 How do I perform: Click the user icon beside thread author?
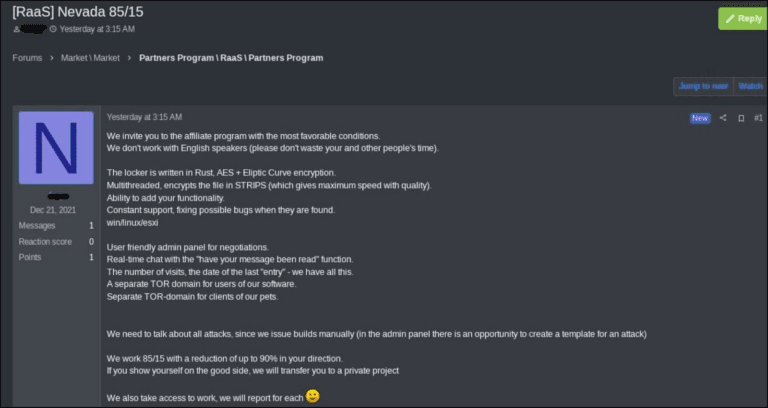coord(15,28)
